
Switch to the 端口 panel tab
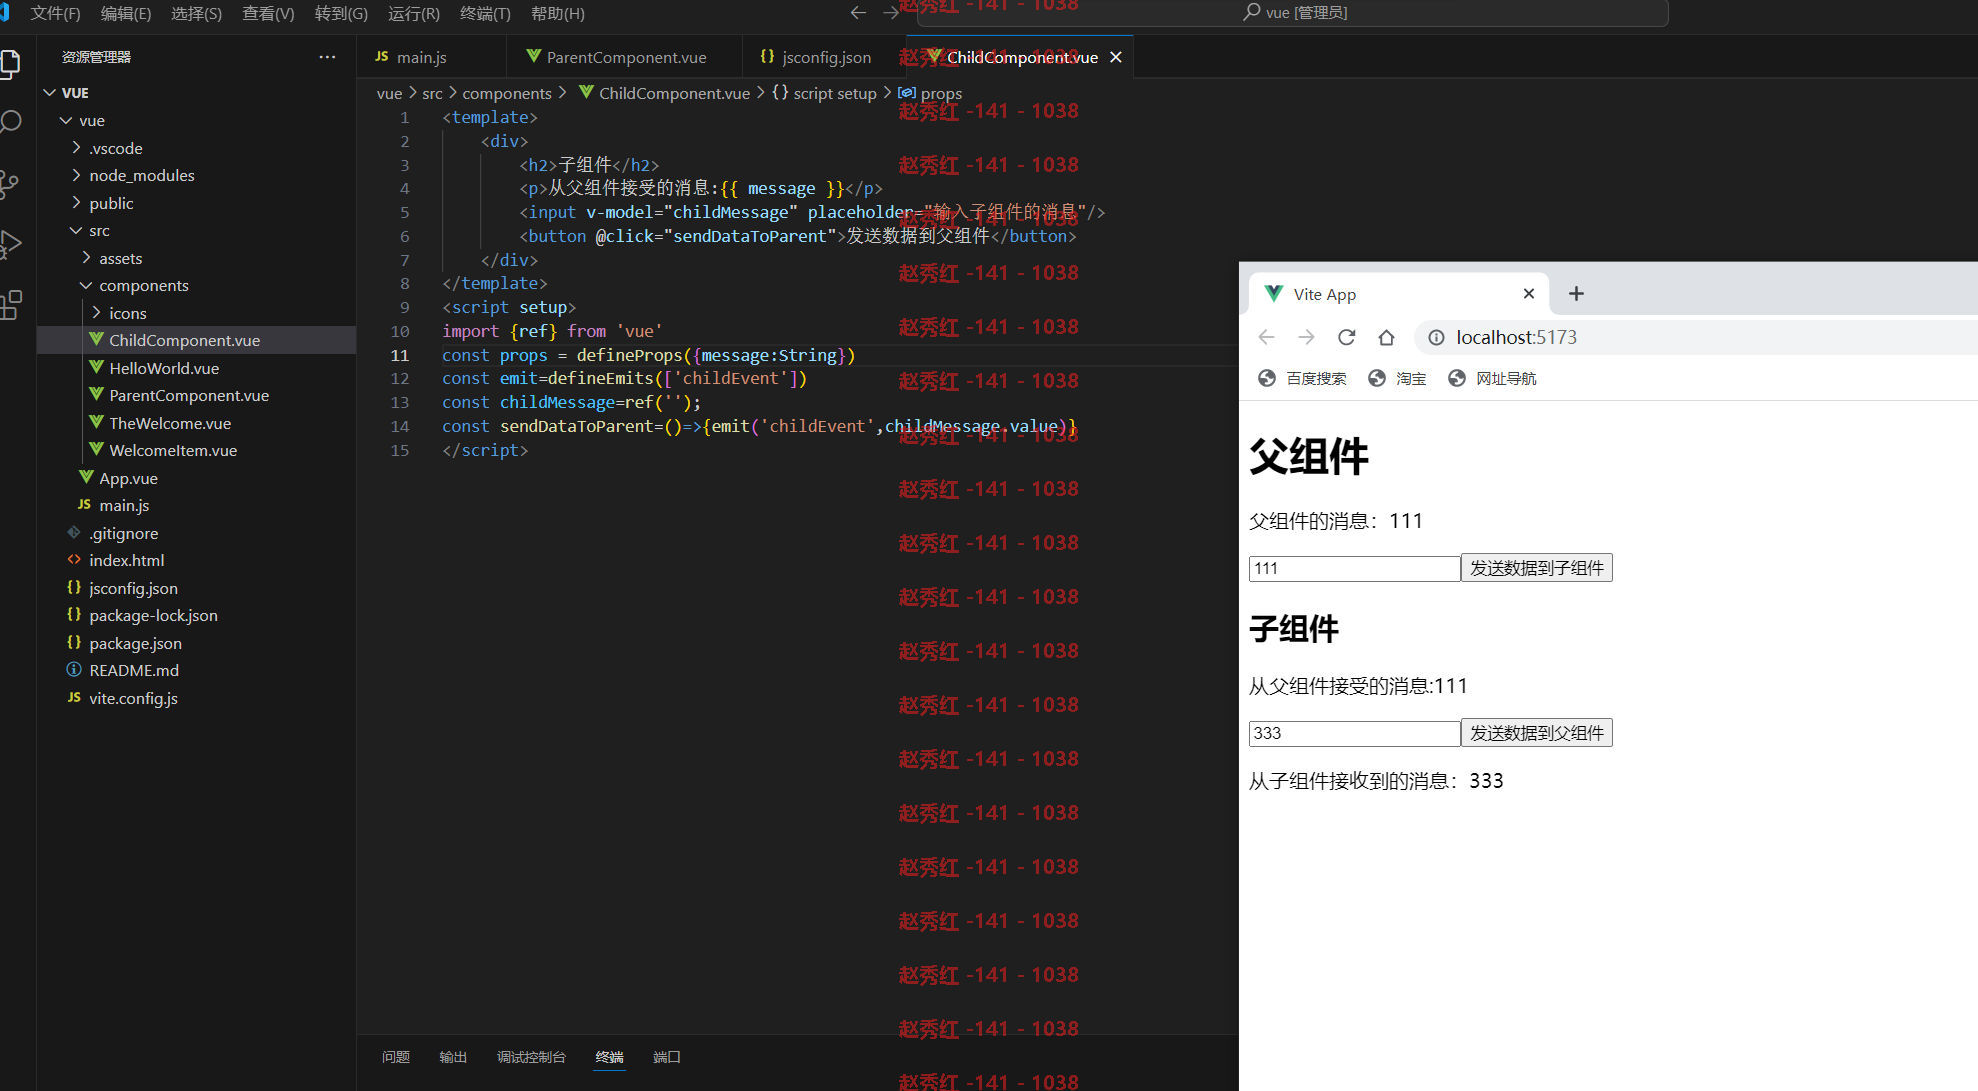point(667,1057)
